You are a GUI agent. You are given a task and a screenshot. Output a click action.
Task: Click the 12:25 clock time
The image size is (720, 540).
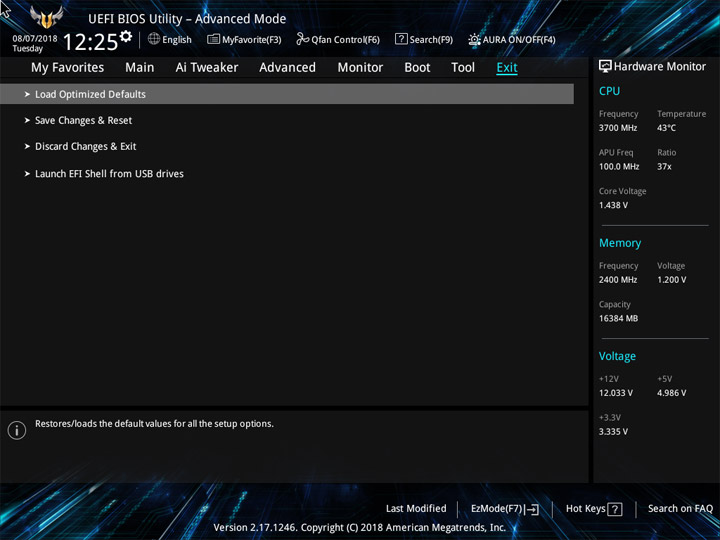(90, 42)
